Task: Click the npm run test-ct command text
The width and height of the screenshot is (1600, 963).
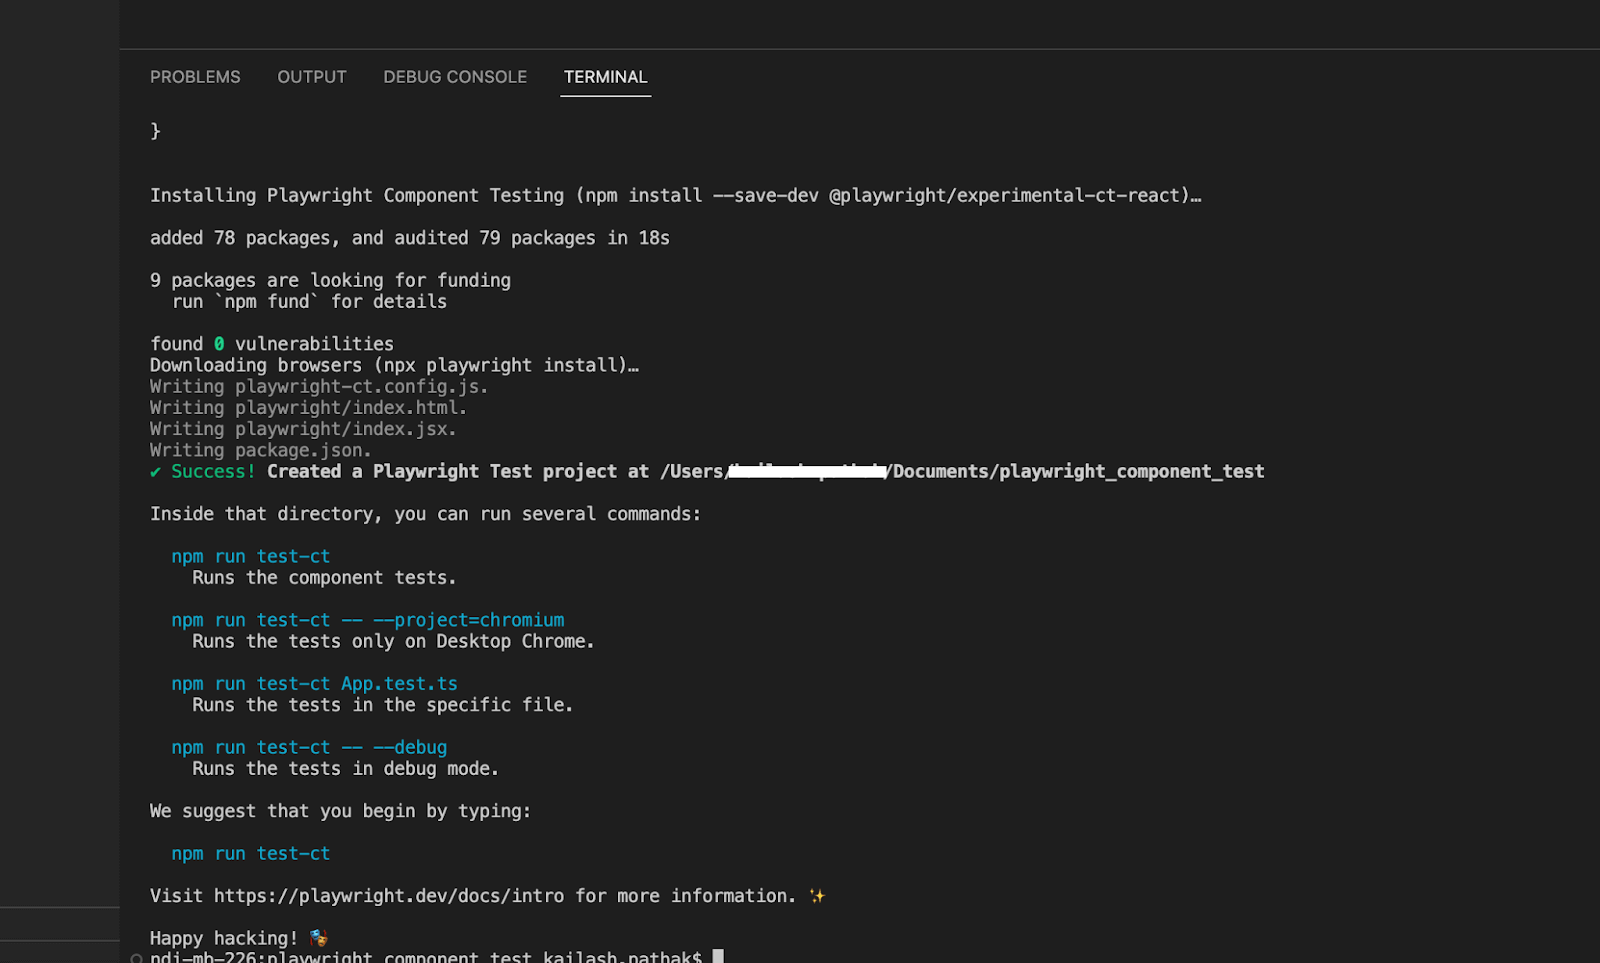Action: tap(250, 555)
